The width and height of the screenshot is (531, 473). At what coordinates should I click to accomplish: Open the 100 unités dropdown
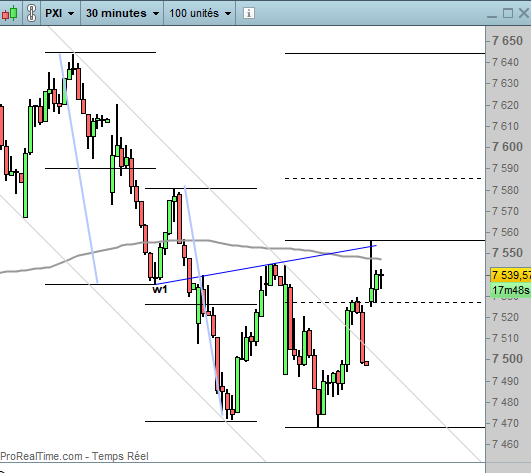[200, 13]
